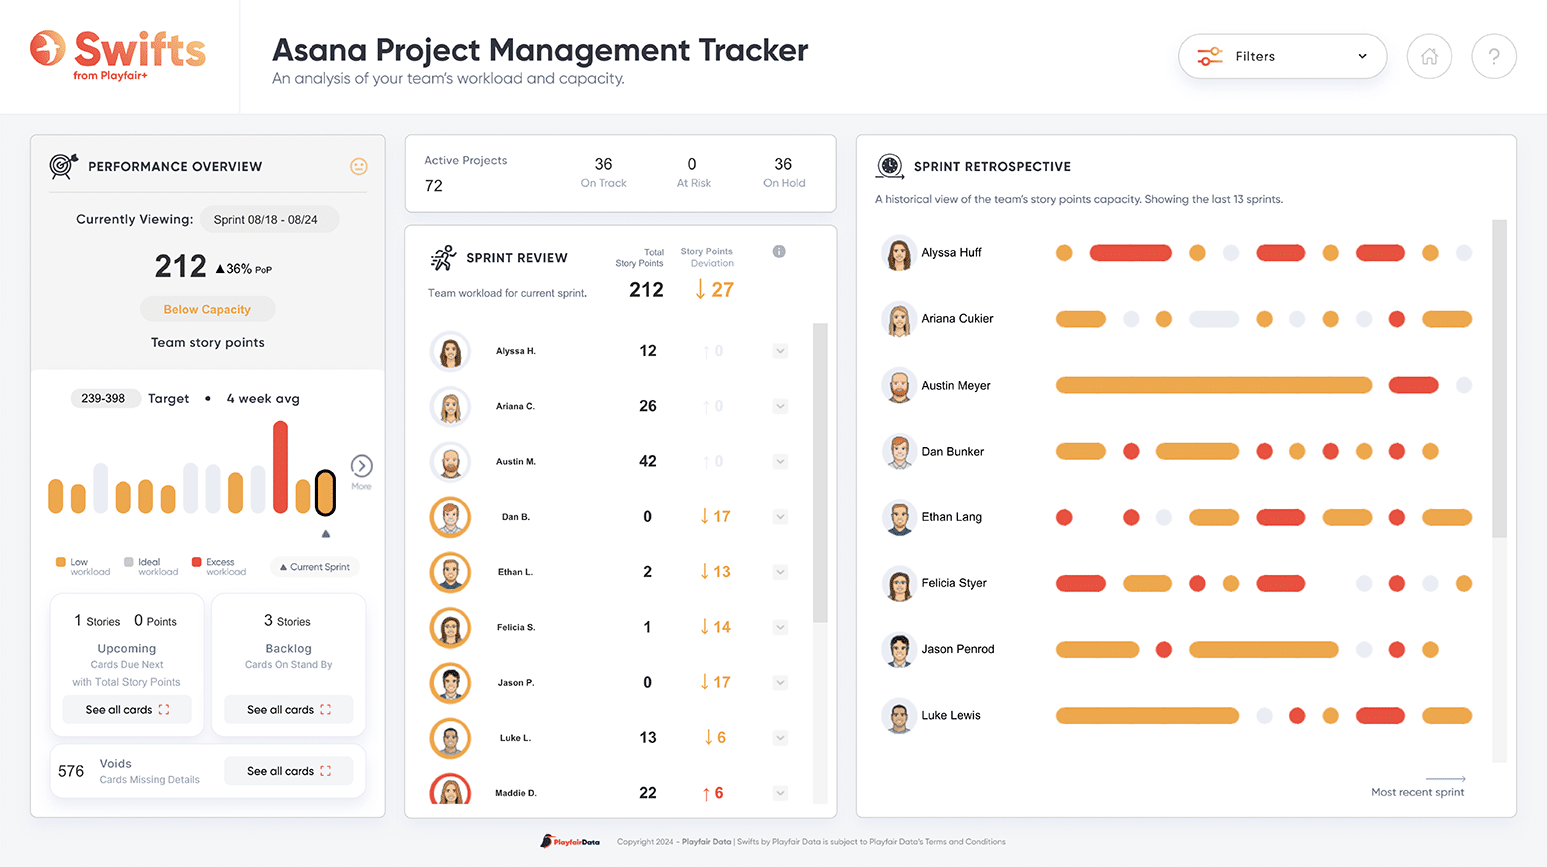Click the 239-398 target range chip
Image resolution: width=1547 pixels, height=867 pixels.
click(104, 398)
